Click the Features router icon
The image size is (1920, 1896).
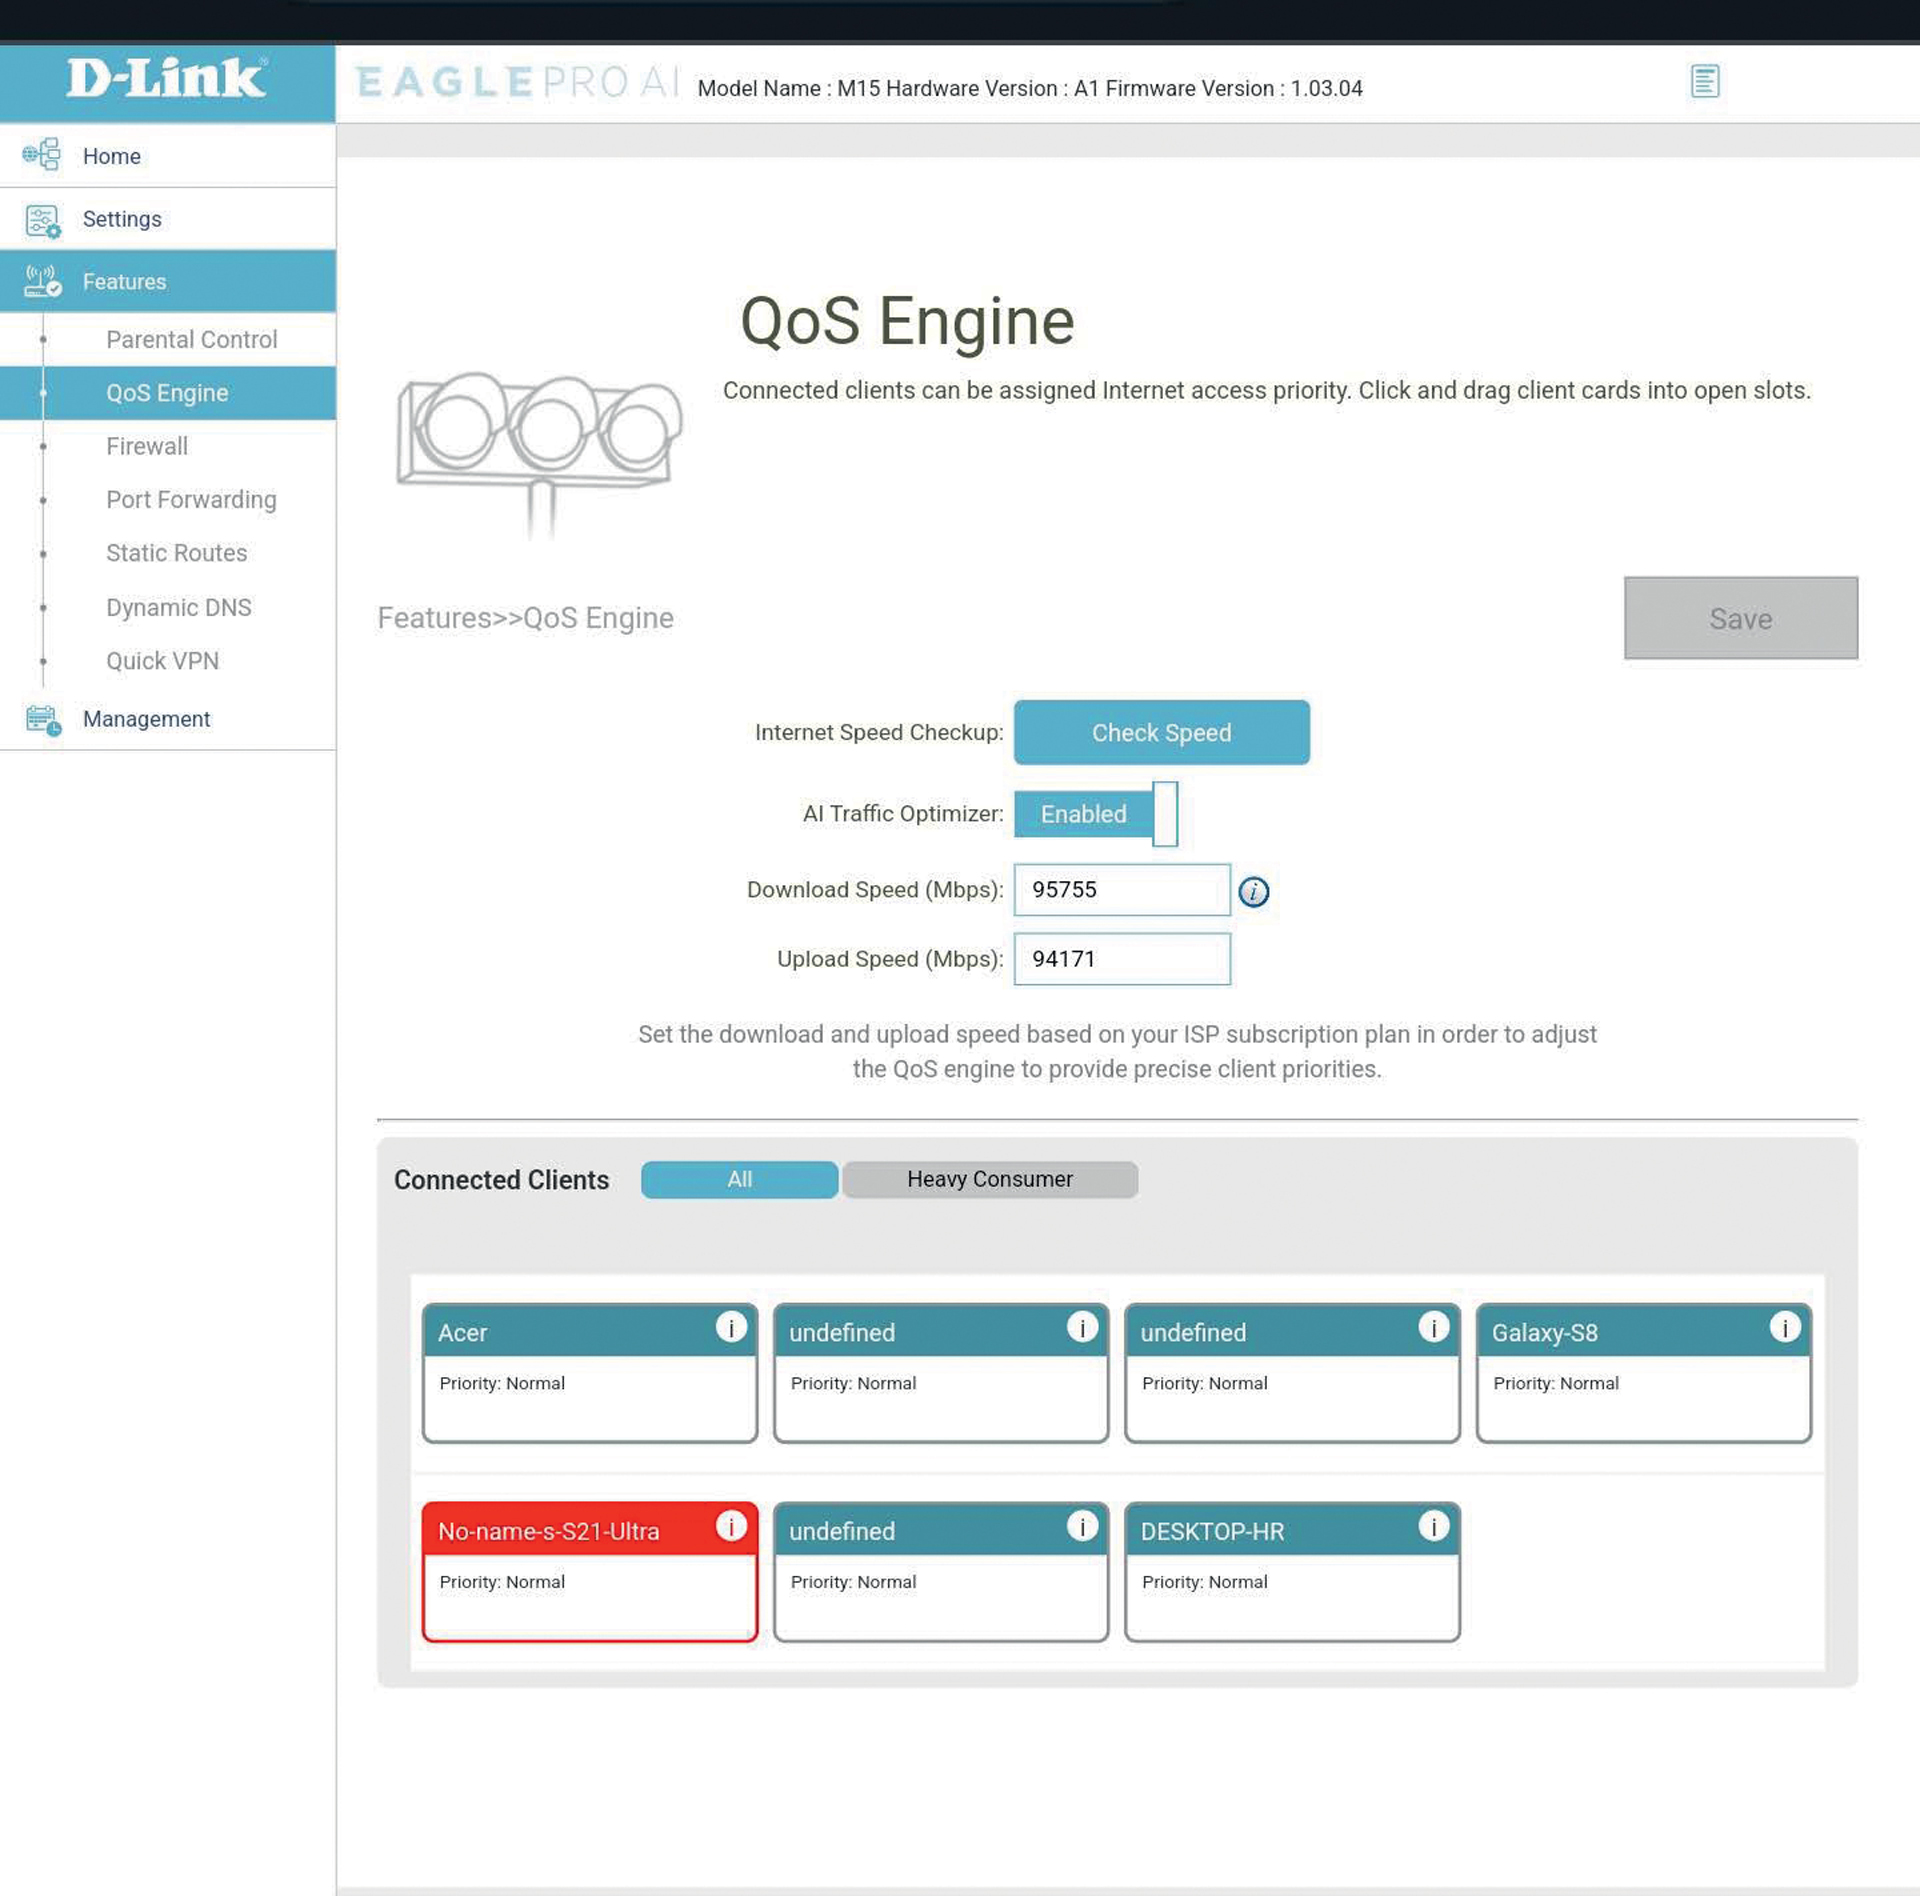click(x=42, y=282)
